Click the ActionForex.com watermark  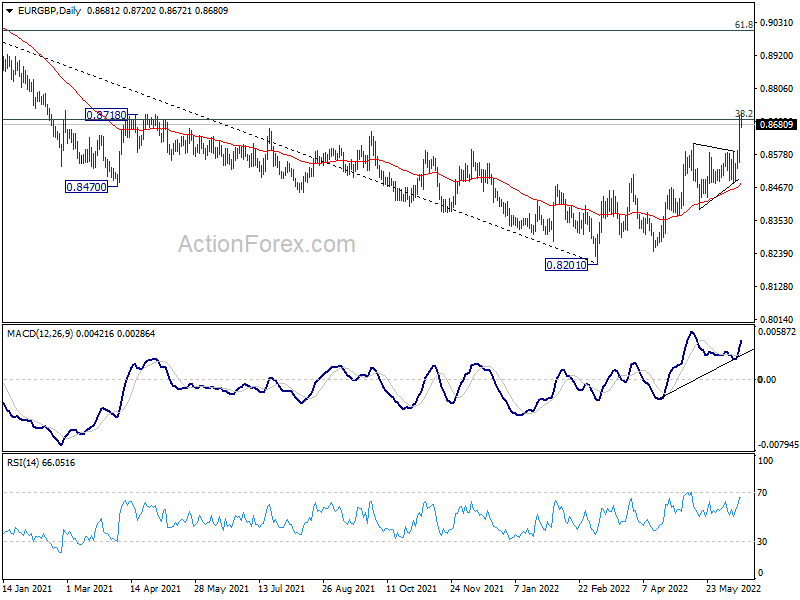(x=266, y=244)
